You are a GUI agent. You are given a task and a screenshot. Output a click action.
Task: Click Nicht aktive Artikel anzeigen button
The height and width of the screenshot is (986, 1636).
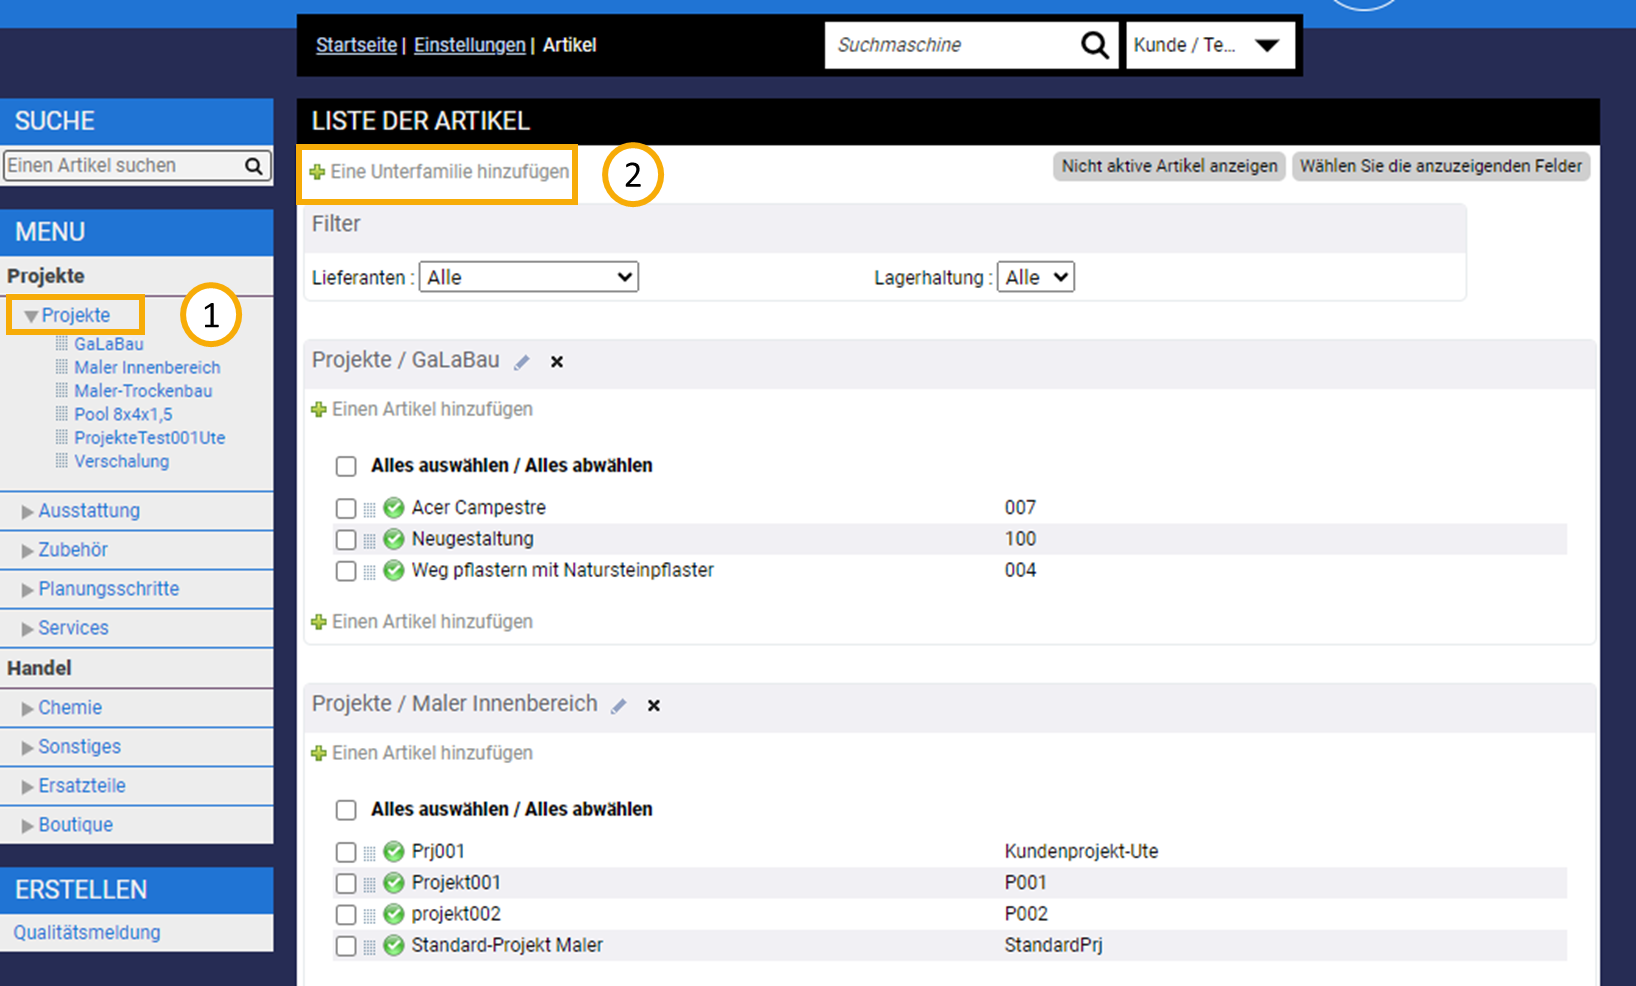coord(1169,166)
